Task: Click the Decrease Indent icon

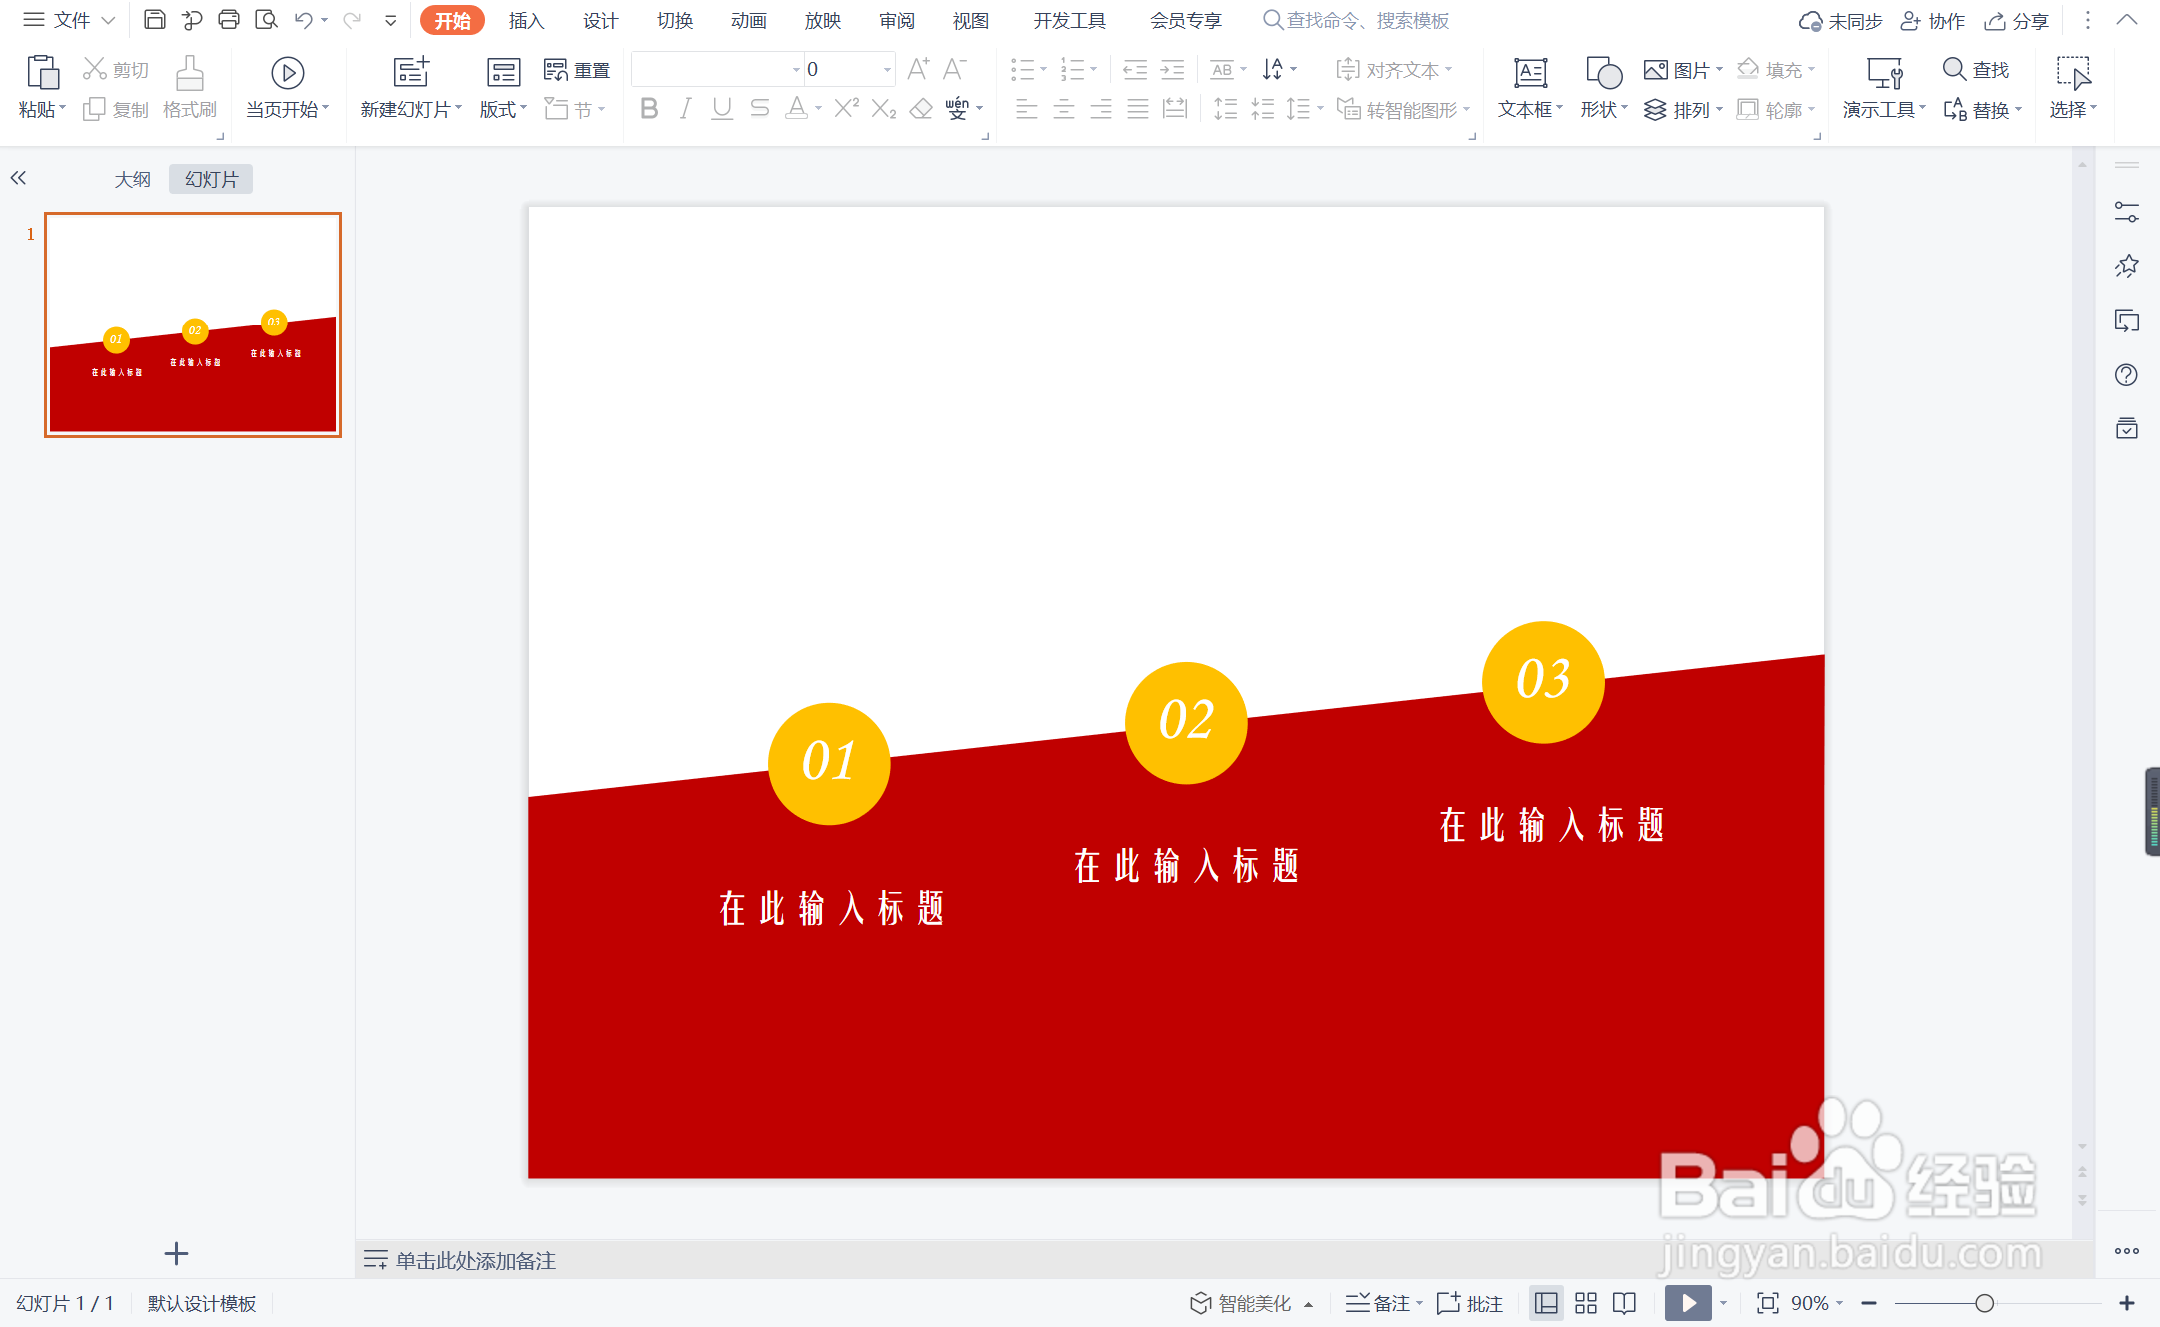Action: [1135, 69]
